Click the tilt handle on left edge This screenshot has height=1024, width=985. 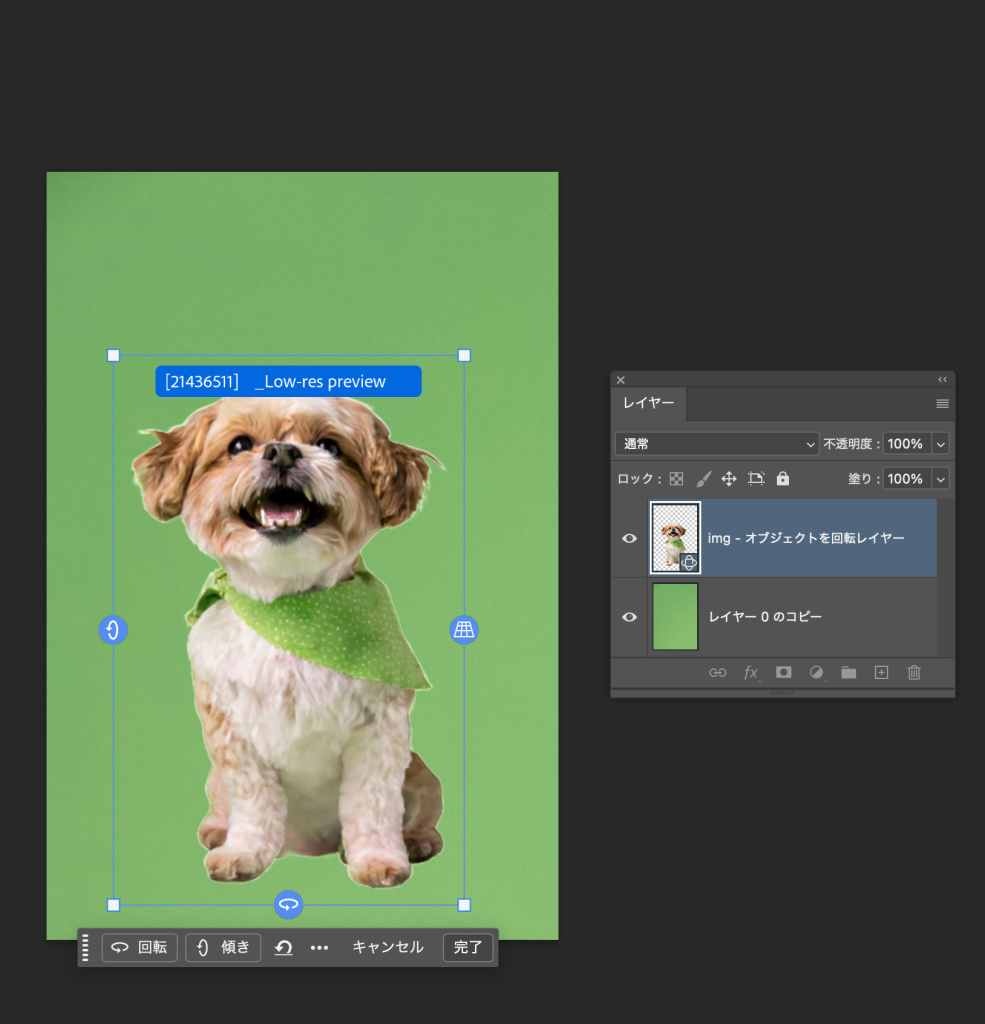coord(113,630)
